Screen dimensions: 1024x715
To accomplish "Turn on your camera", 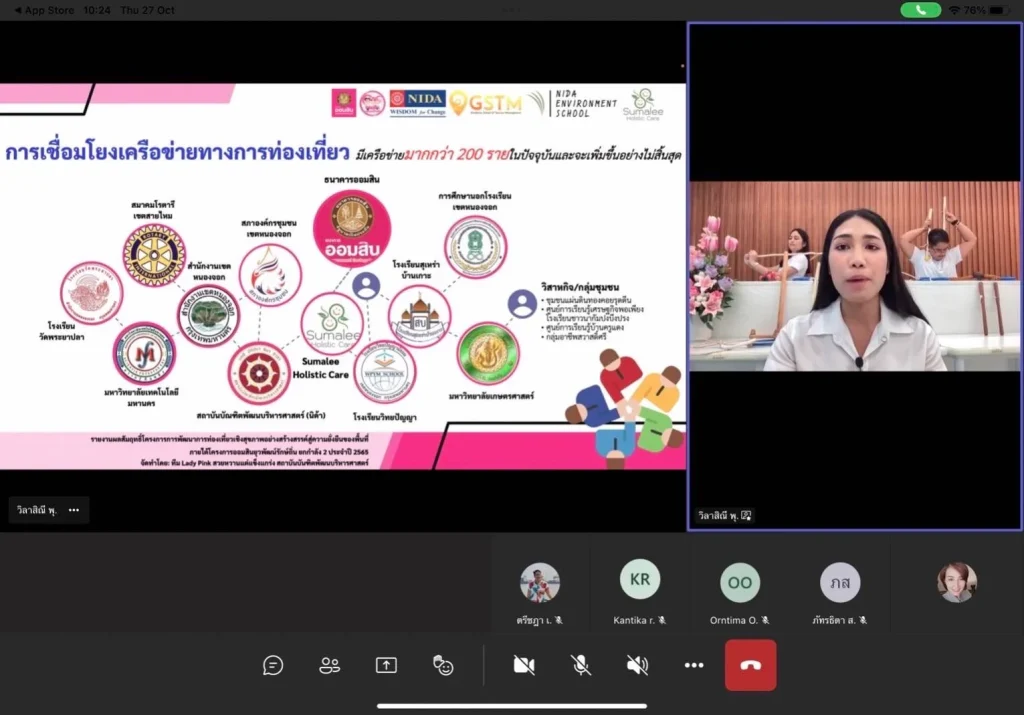I will pos(524,665).
